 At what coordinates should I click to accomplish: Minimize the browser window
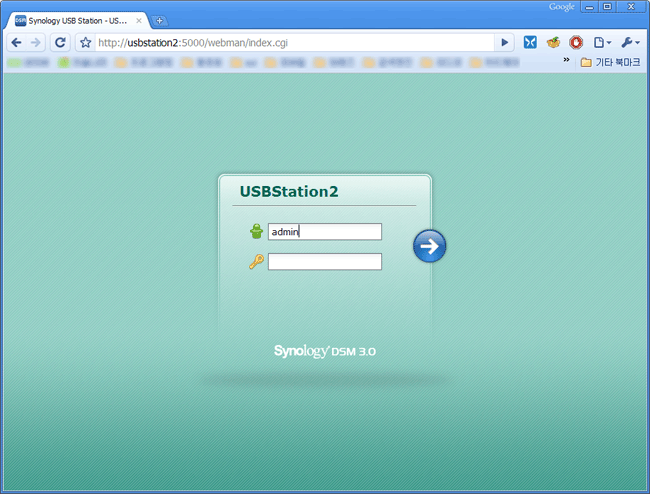[589, 7]
